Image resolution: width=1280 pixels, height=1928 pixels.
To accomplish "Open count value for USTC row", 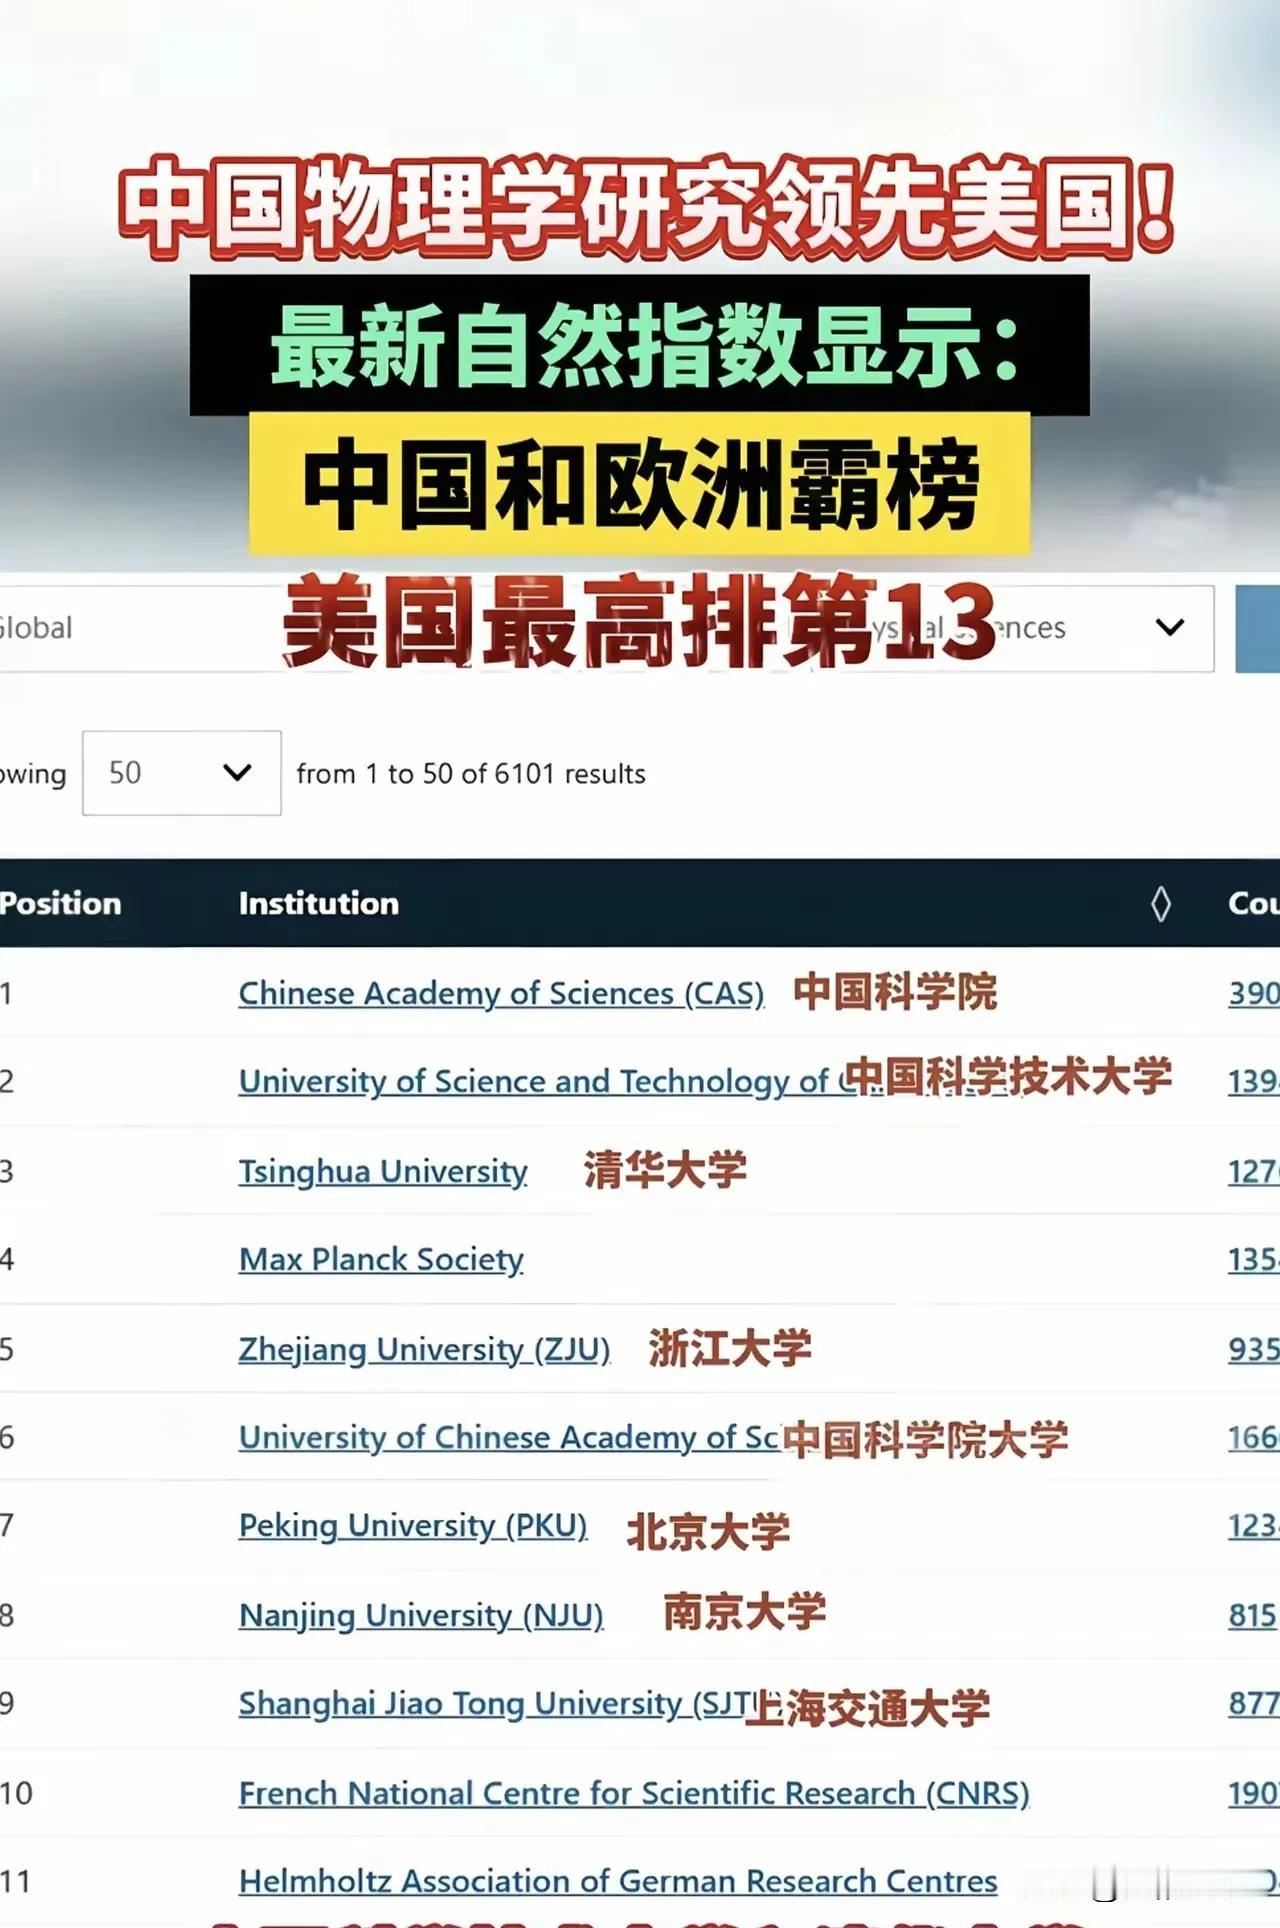I will click(1254, 1081).
